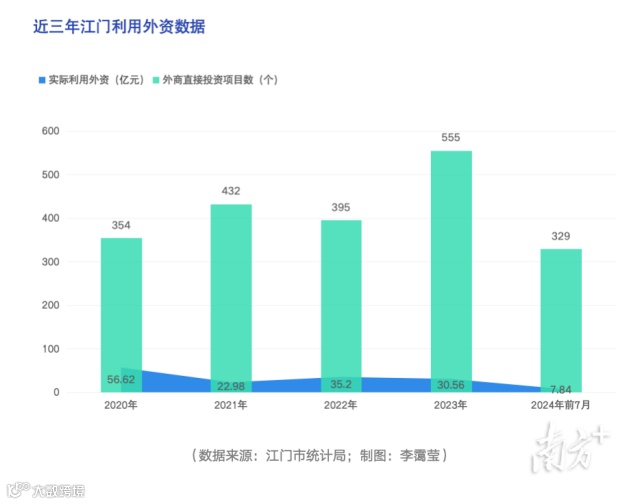The image size is (640, 504).
Task: Click the x-axis label 2020年
Action: tap(121, 405)
